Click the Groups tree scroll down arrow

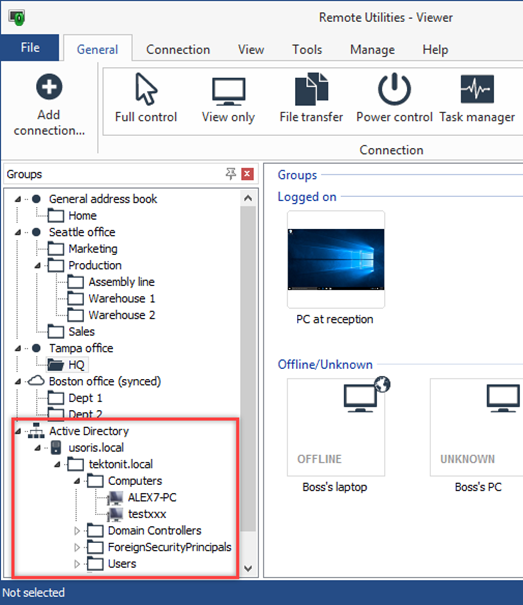[x=248, y=568]
